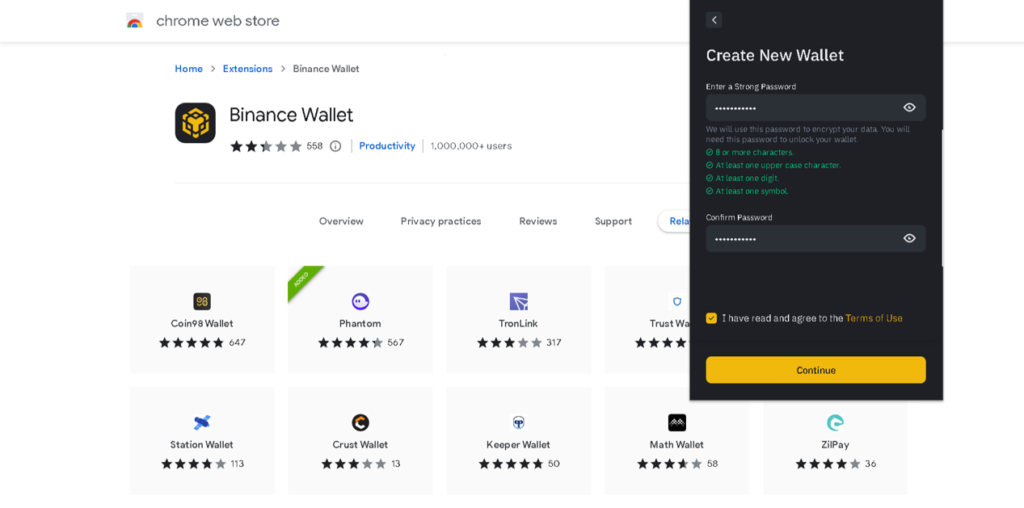Click the Binance Wallet extension title
Viewport: 1024px width, 508px height.
[291, 116]
